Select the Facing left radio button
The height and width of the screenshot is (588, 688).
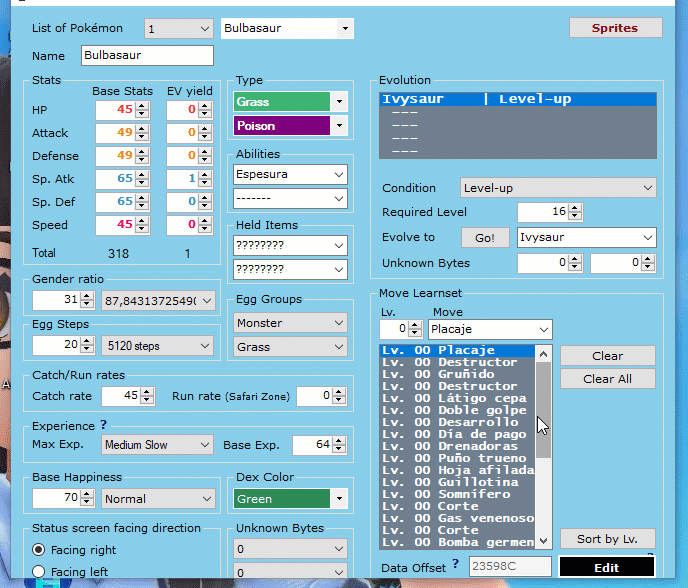pos(39,572)
